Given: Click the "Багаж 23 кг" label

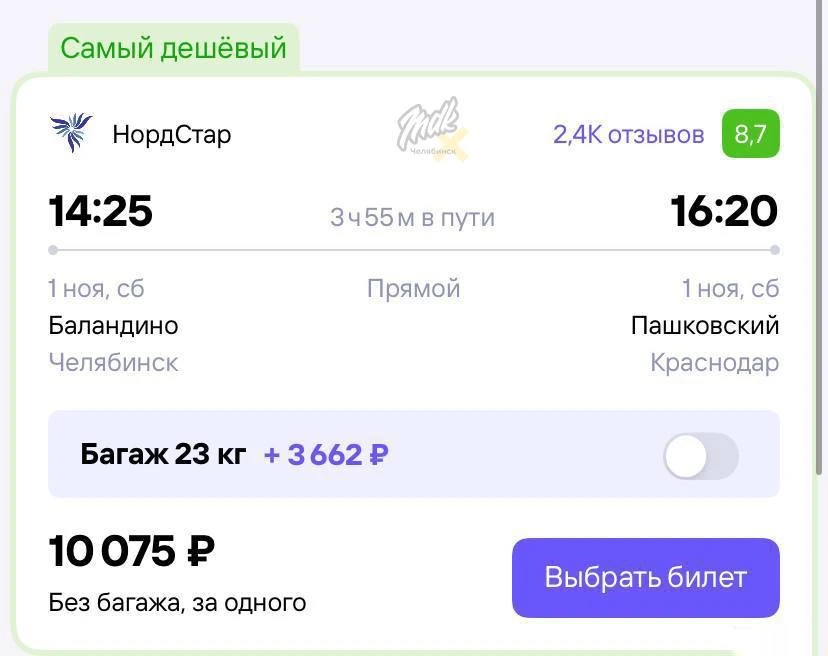Looking at the screenshot, I should click(x=163, y=455).
